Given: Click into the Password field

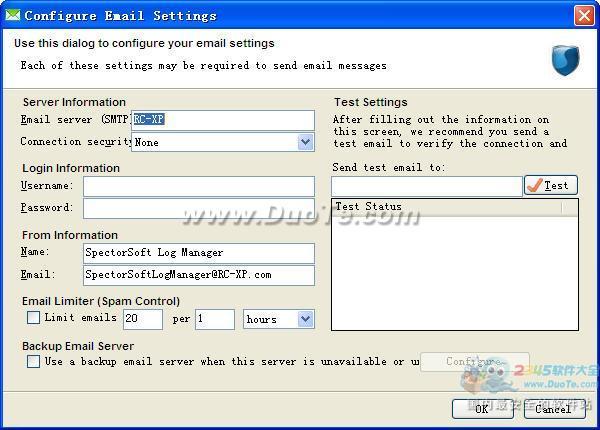Looking at the screenshot, I should pos(199,208).
